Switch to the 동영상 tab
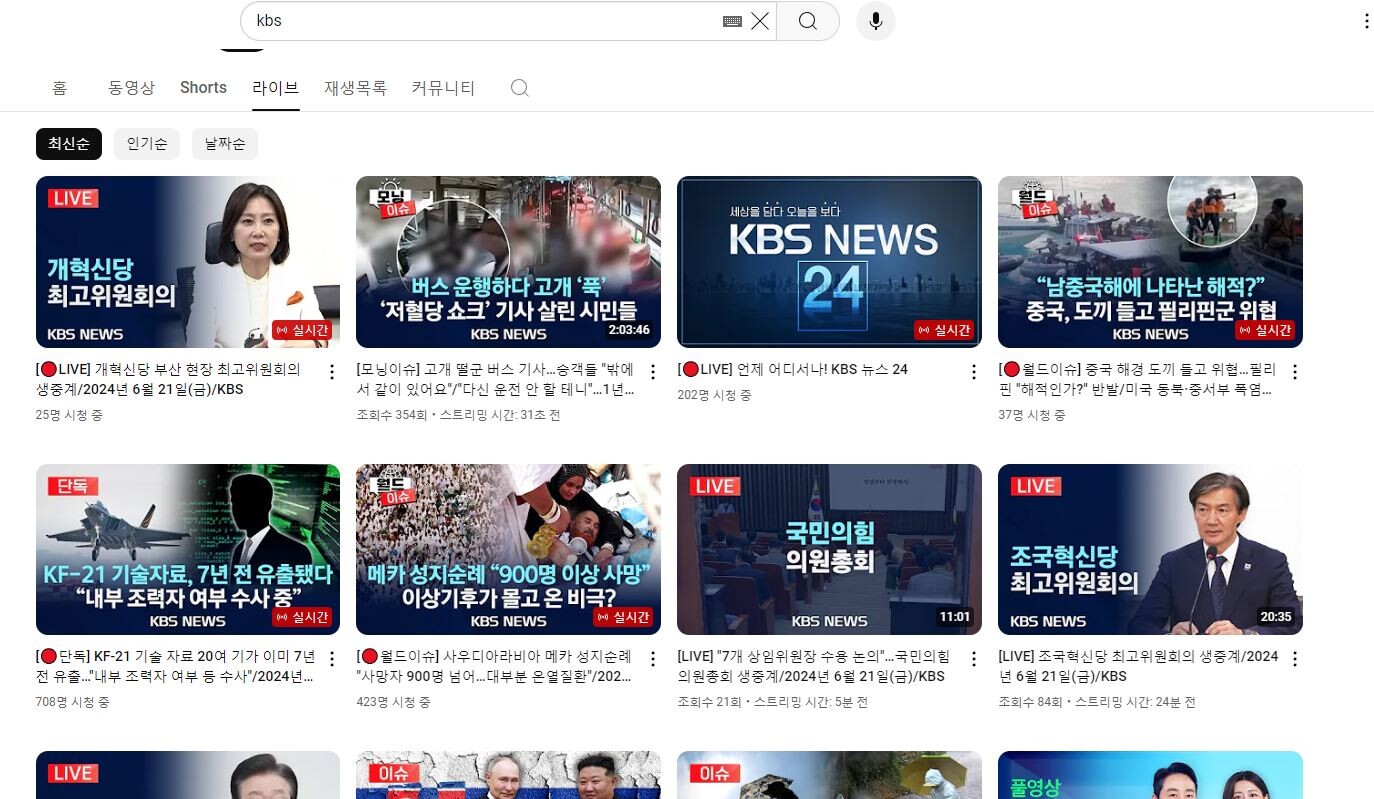 click(x=132, y=88)
